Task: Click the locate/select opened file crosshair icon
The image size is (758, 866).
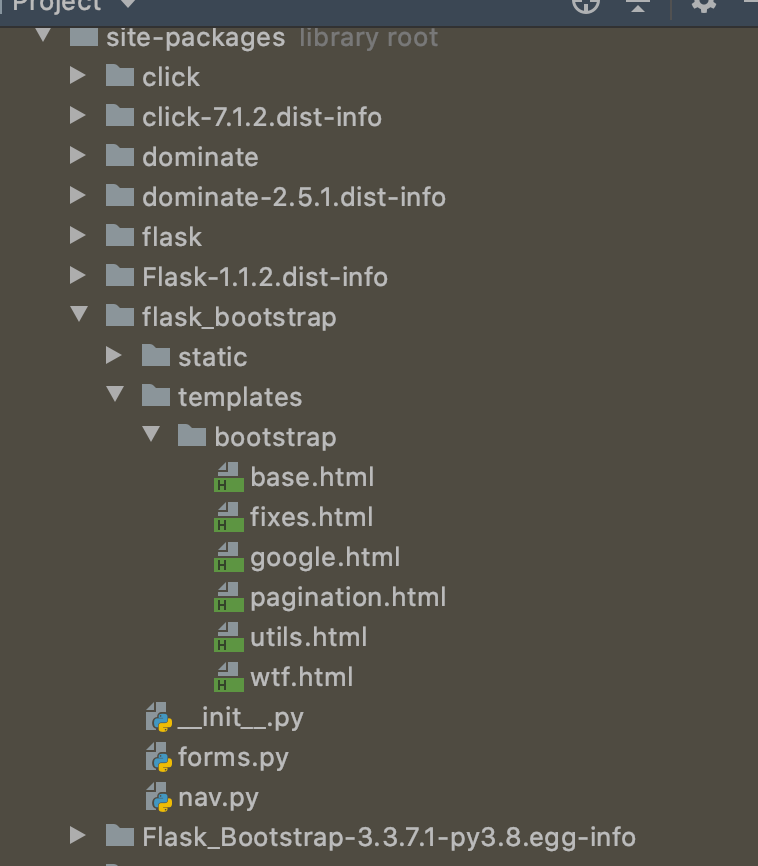Action: pyautogui.click(x=586, y=5)
